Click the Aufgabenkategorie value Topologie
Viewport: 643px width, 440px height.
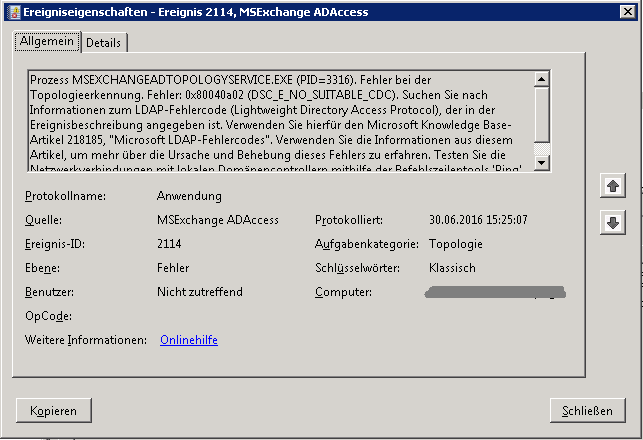456,244
